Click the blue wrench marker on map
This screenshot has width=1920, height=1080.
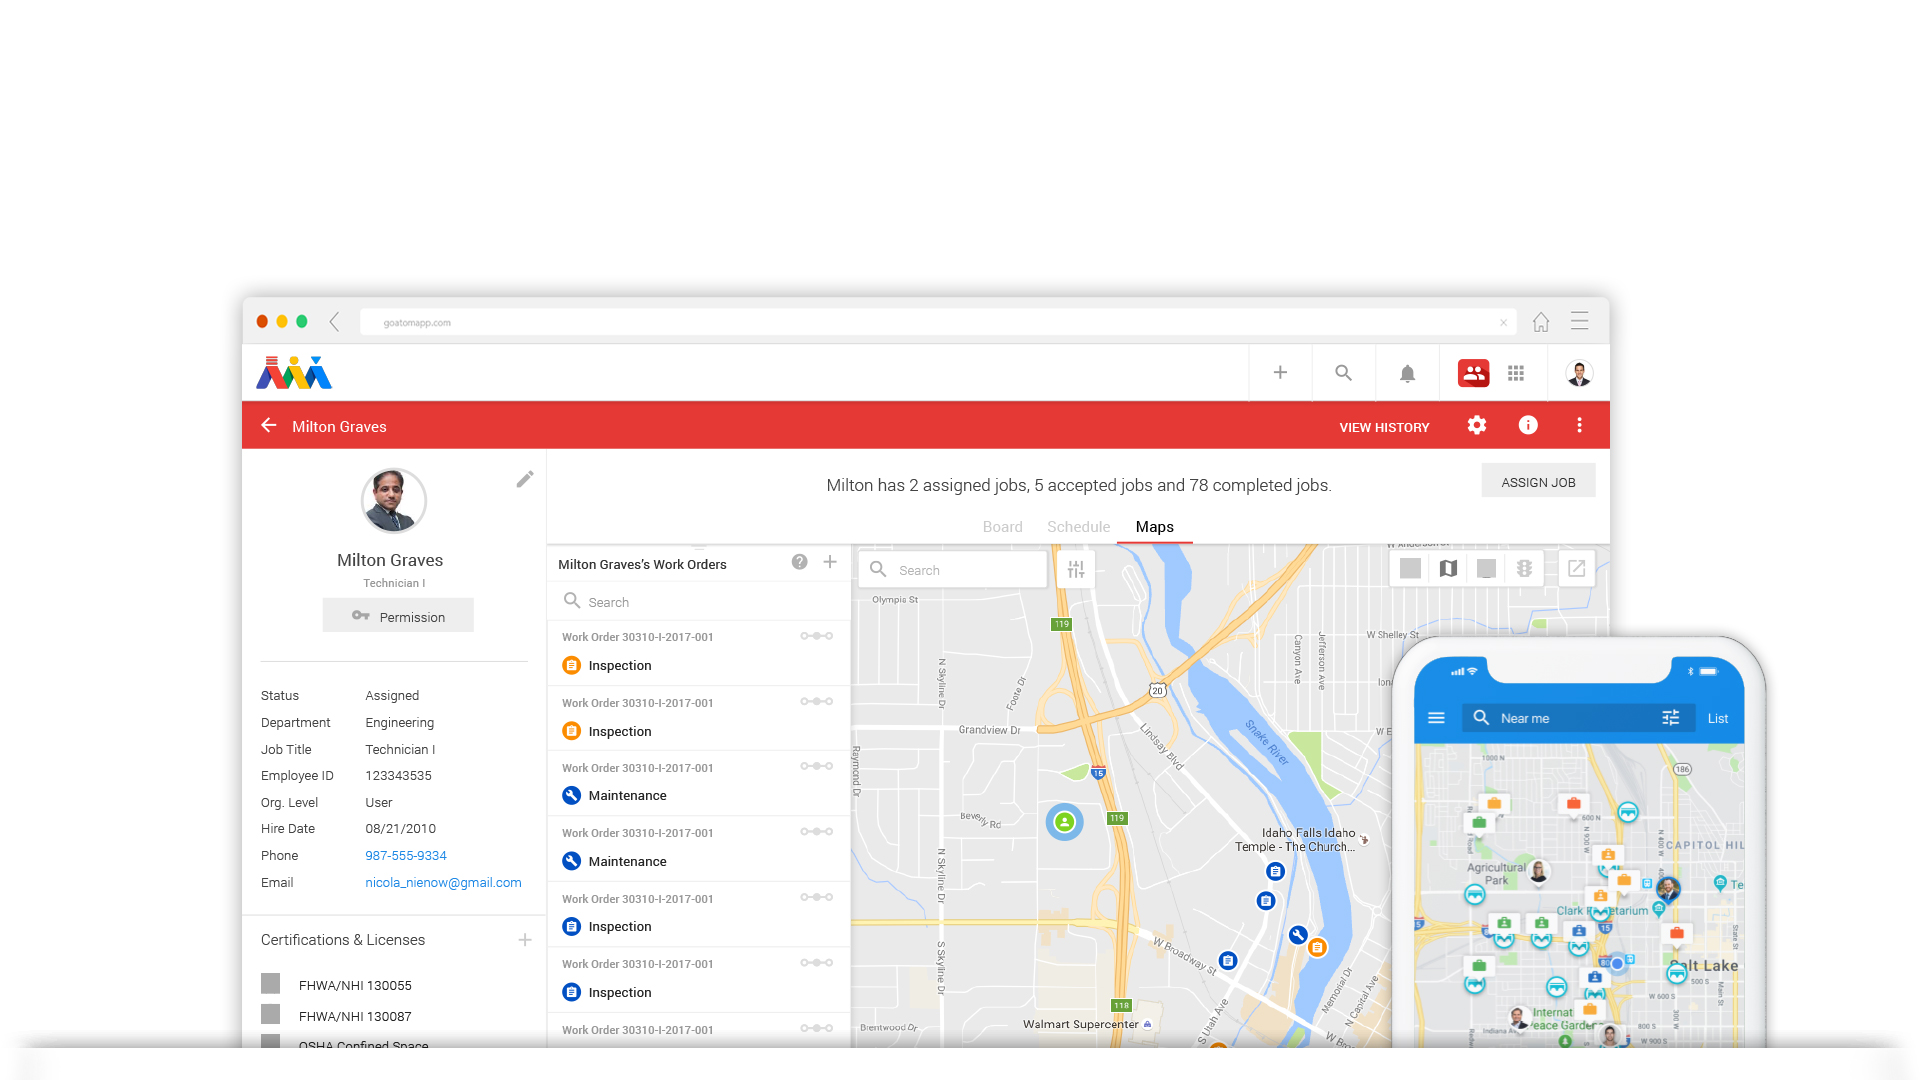tap(1298, 935)
